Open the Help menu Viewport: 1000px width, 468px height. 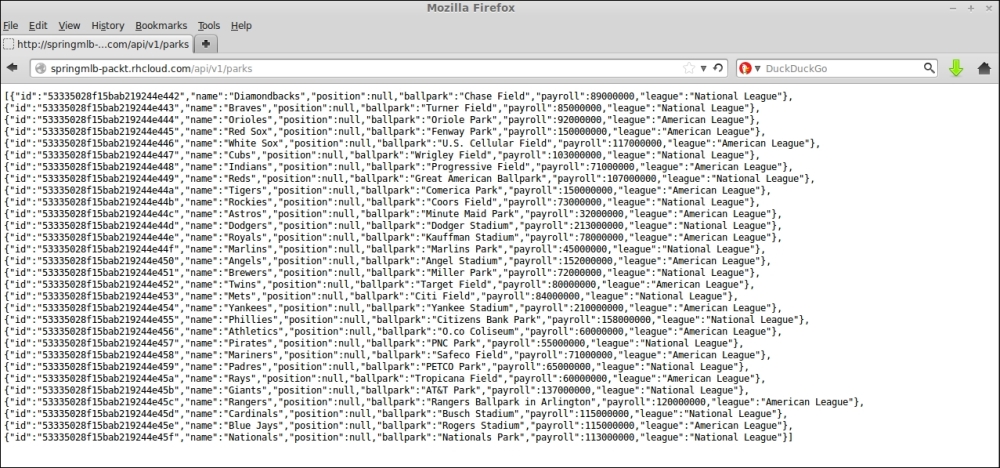click(x=241, y=26)
